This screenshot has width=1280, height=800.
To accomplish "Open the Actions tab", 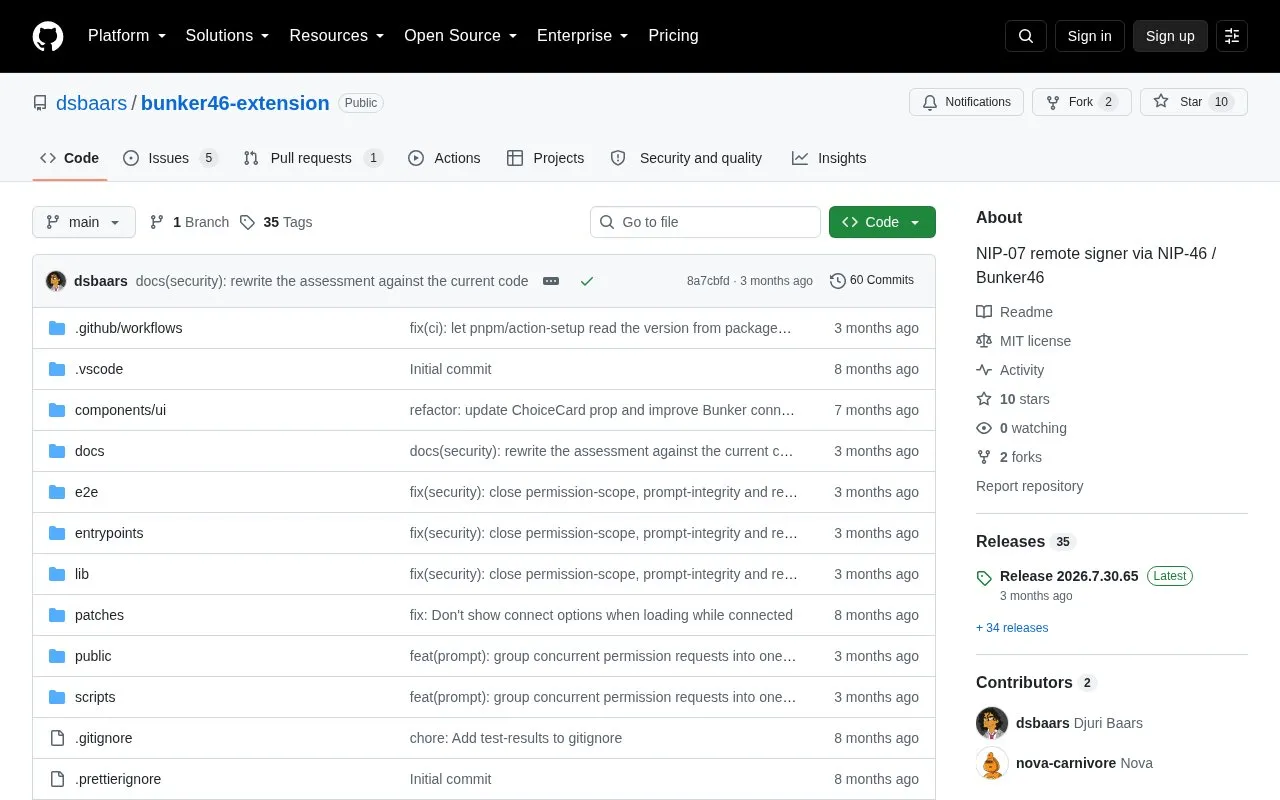I will [x=444, y=158].
